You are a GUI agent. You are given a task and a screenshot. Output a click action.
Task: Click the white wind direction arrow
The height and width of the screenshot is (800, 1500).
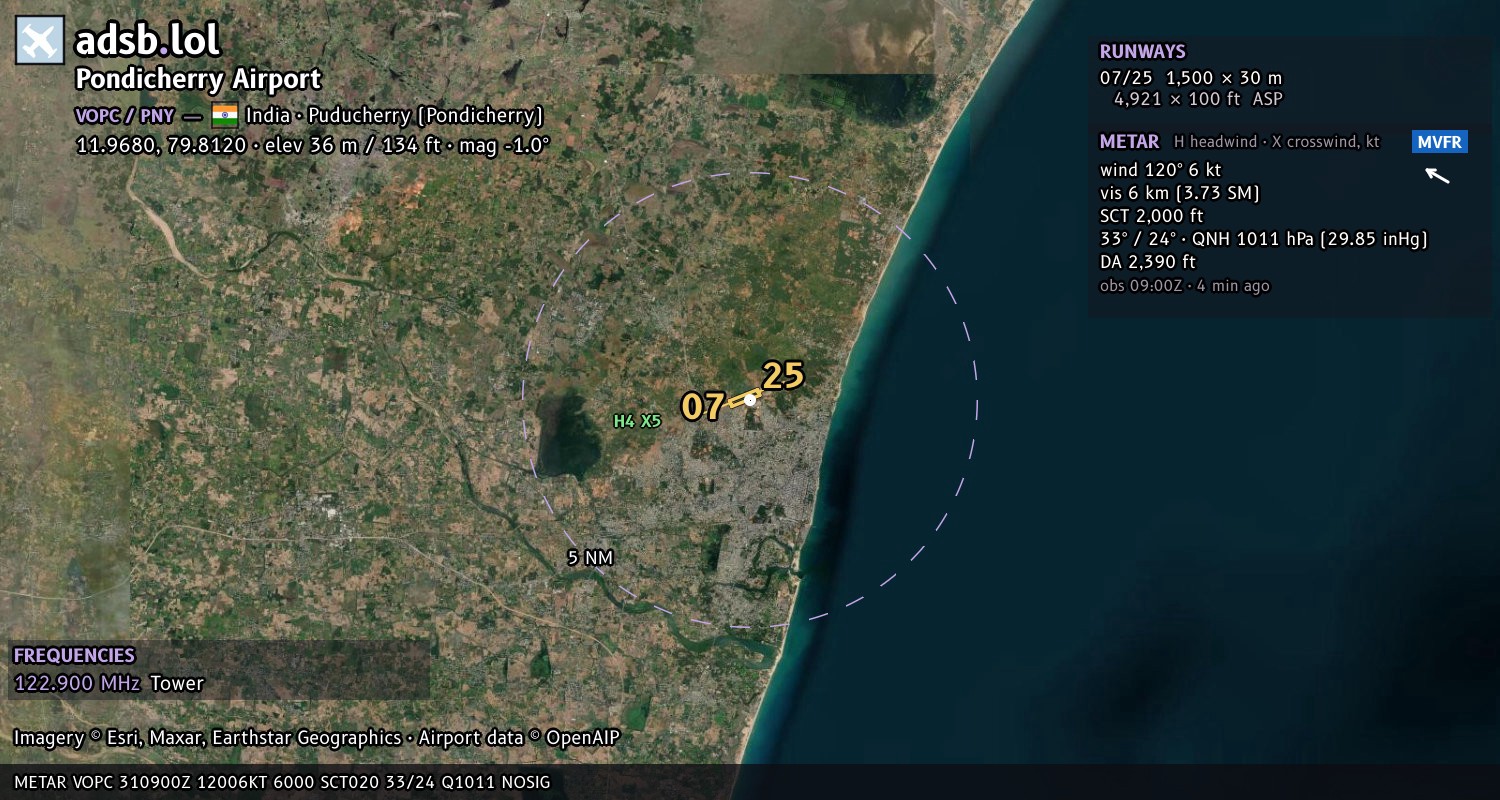[1437, 176]
